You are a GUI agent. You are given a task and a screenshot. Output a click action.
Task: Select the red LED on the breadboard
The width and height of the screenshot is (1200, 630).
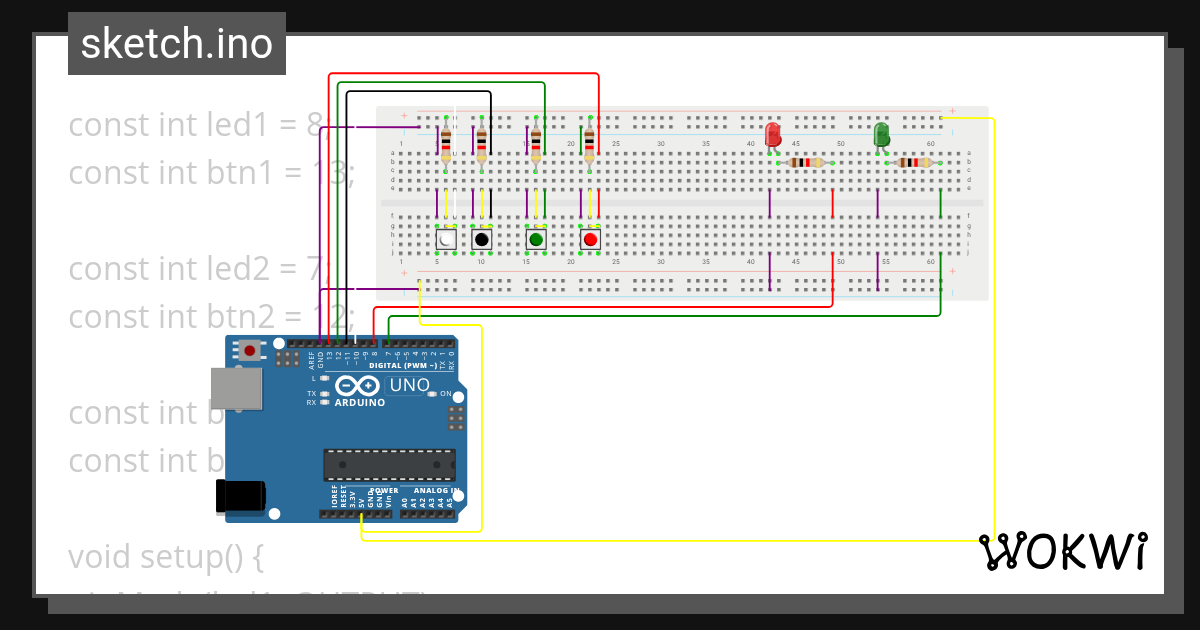(x=773, y=135)
